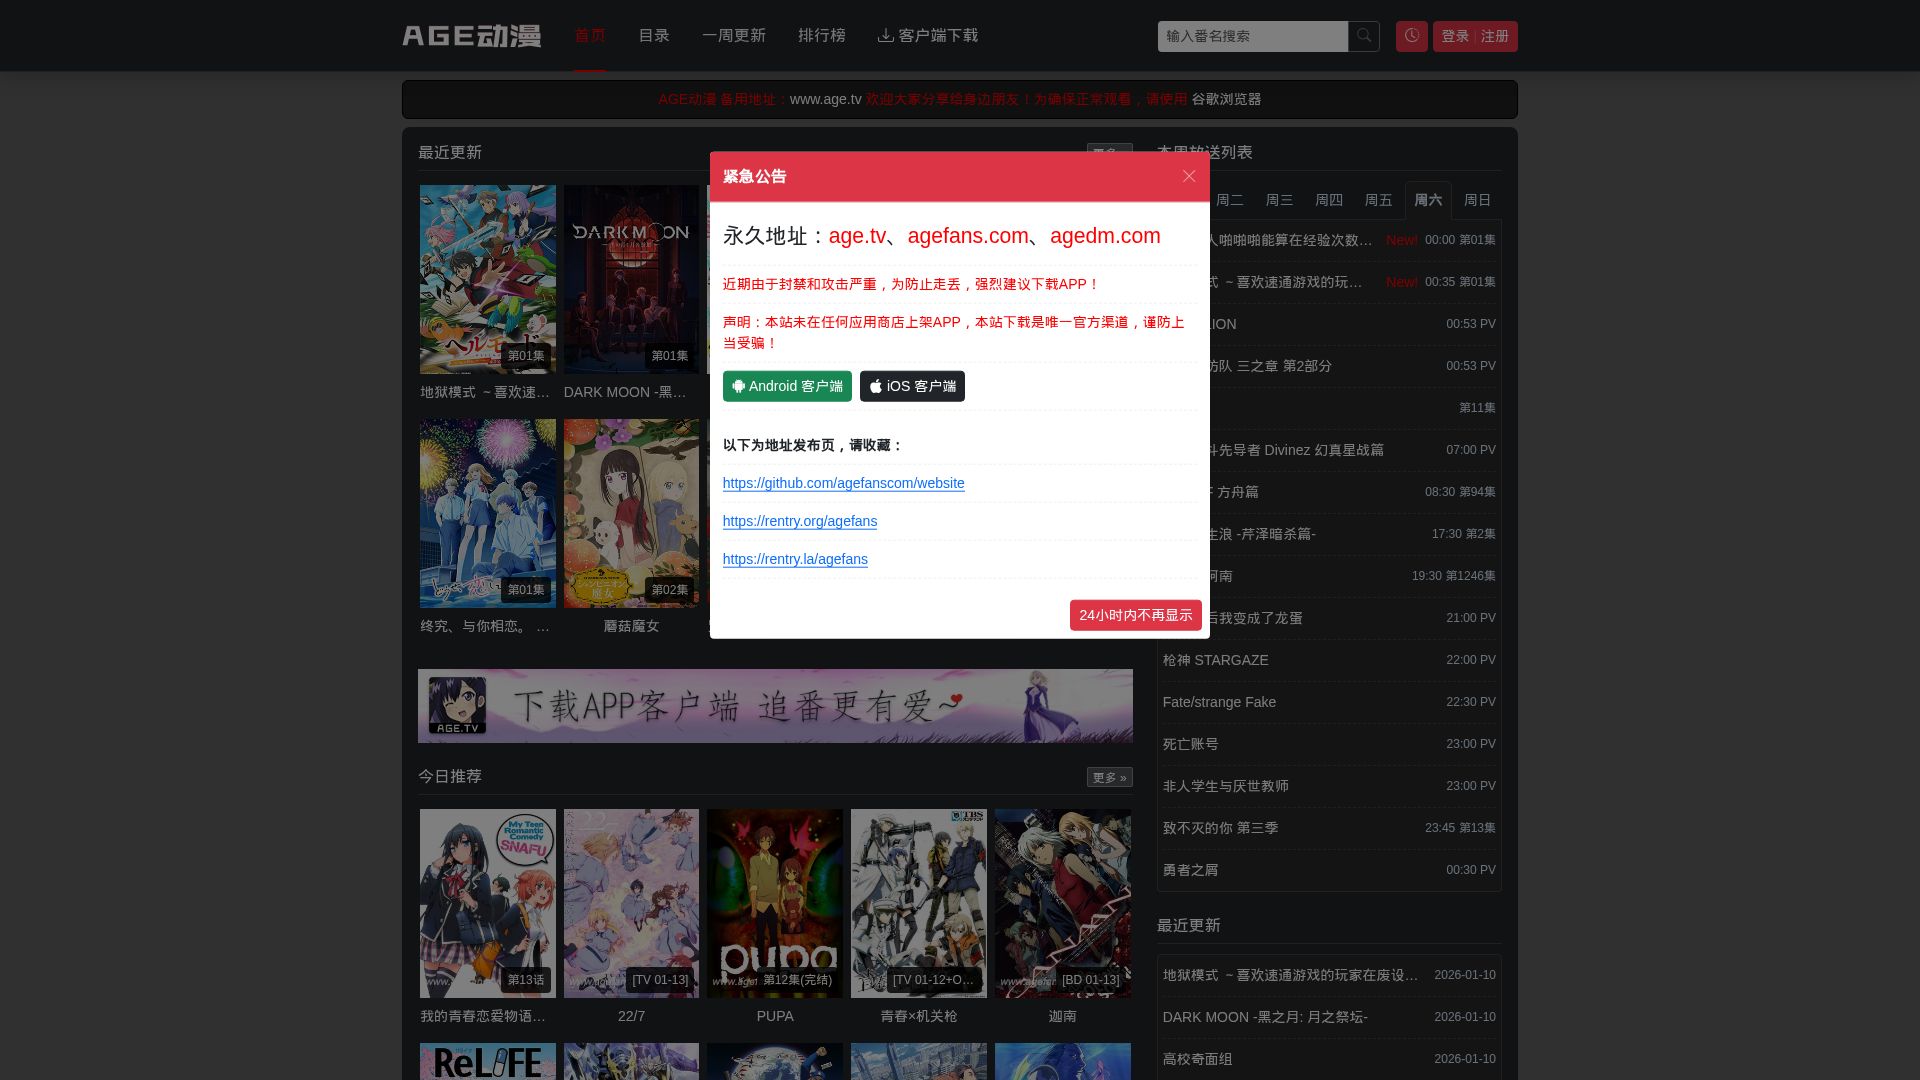Expand 更多 in 今日推荐 section

[1109, 777]
